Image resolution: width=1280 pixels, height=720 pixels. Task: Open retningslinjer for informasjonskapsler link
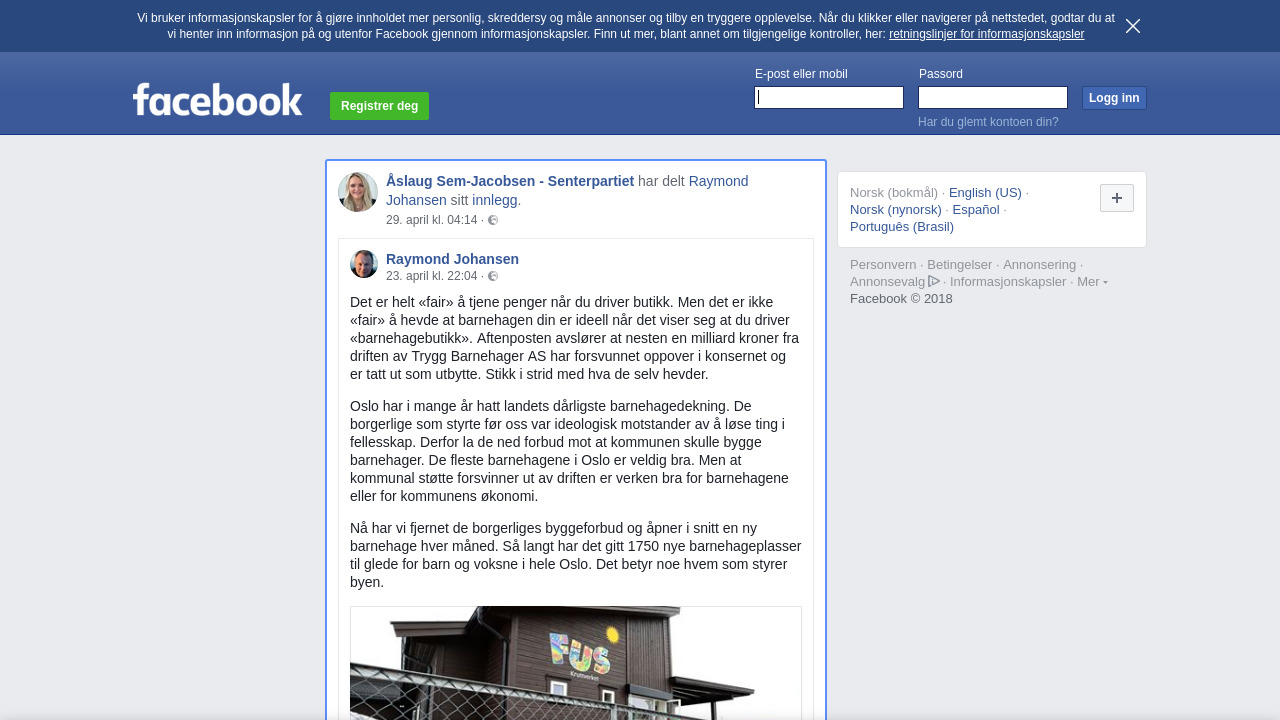986,34
